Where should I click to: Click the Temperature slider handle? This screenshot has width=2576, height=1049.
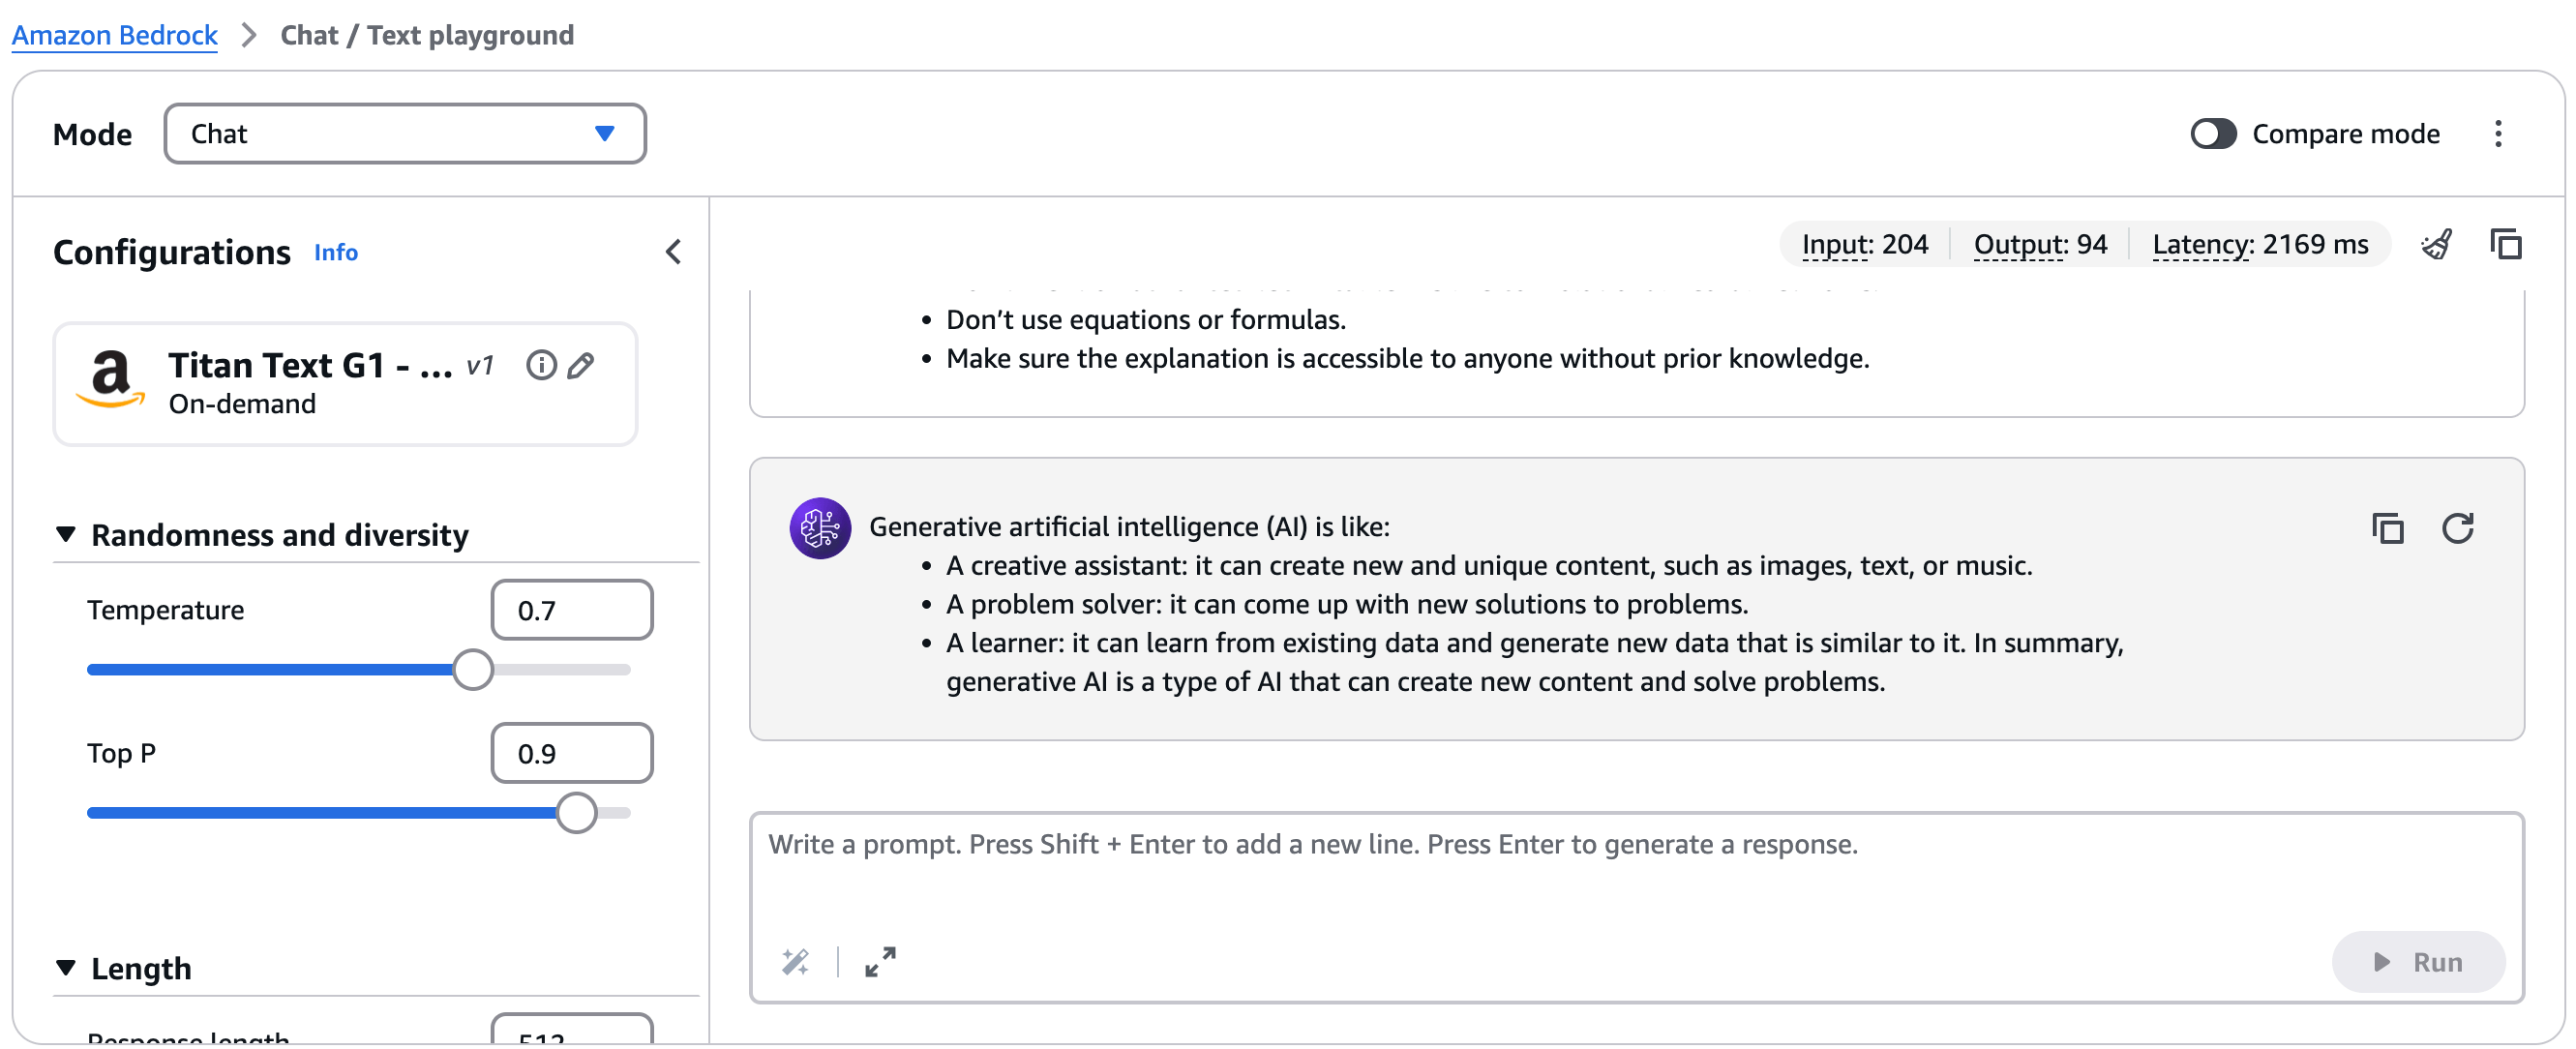pos(473,670)
